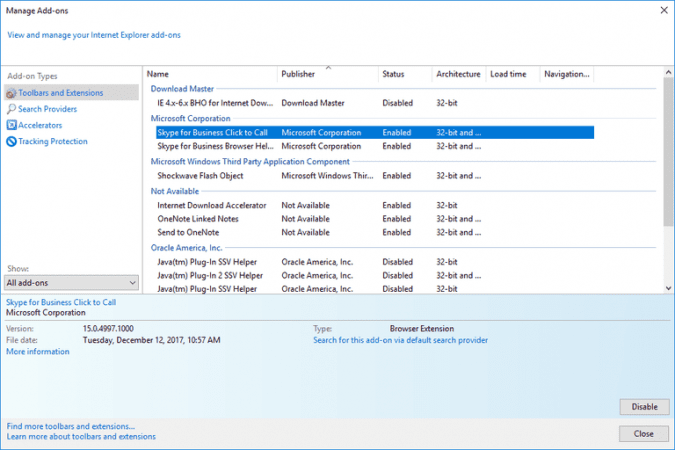Viewport: 675px width, 450px height.
Task: Click Microsoft Windows Thir... publisher cell
Action: tap(327, 176)
